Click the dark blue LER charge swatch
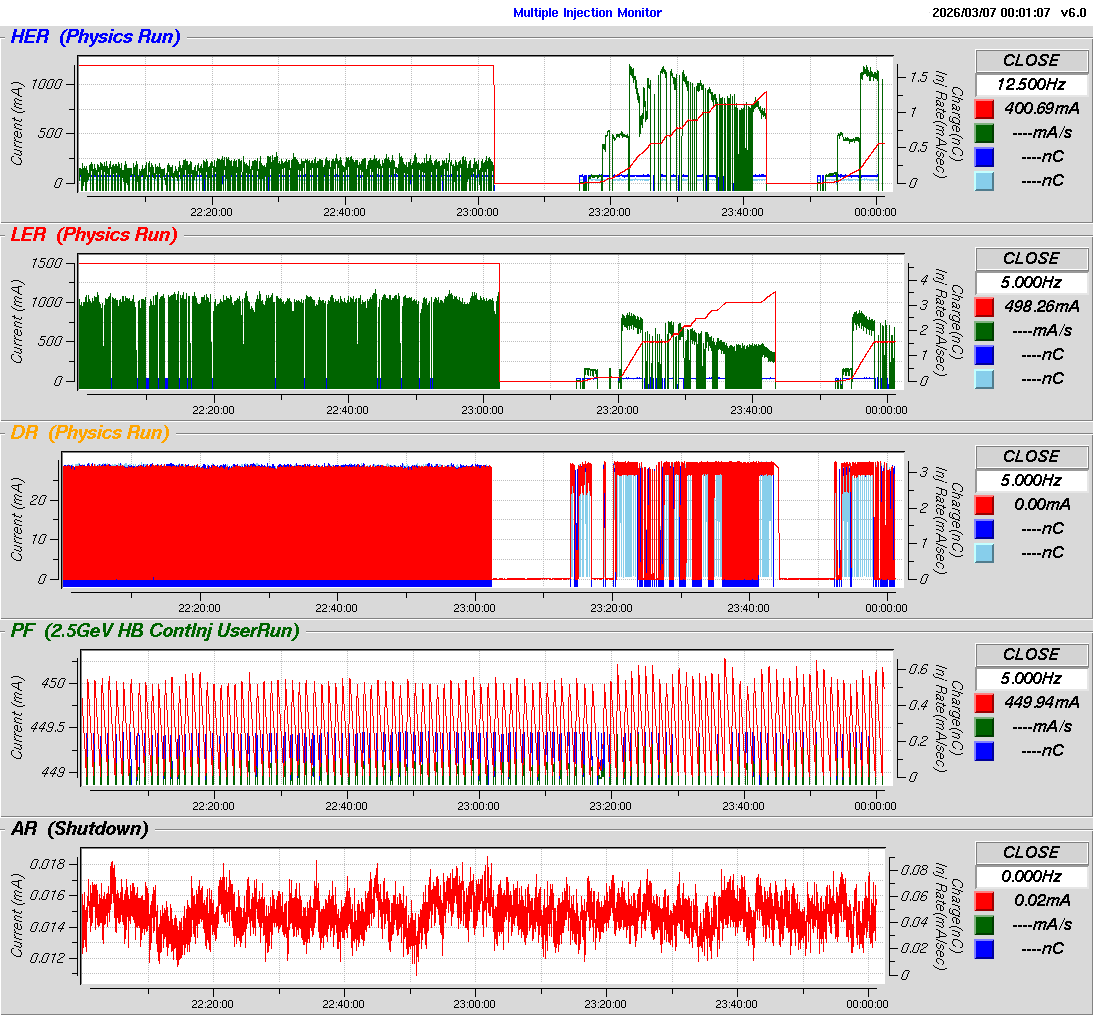Screen dimensions: 1093x1015 (x=984, y=354)
